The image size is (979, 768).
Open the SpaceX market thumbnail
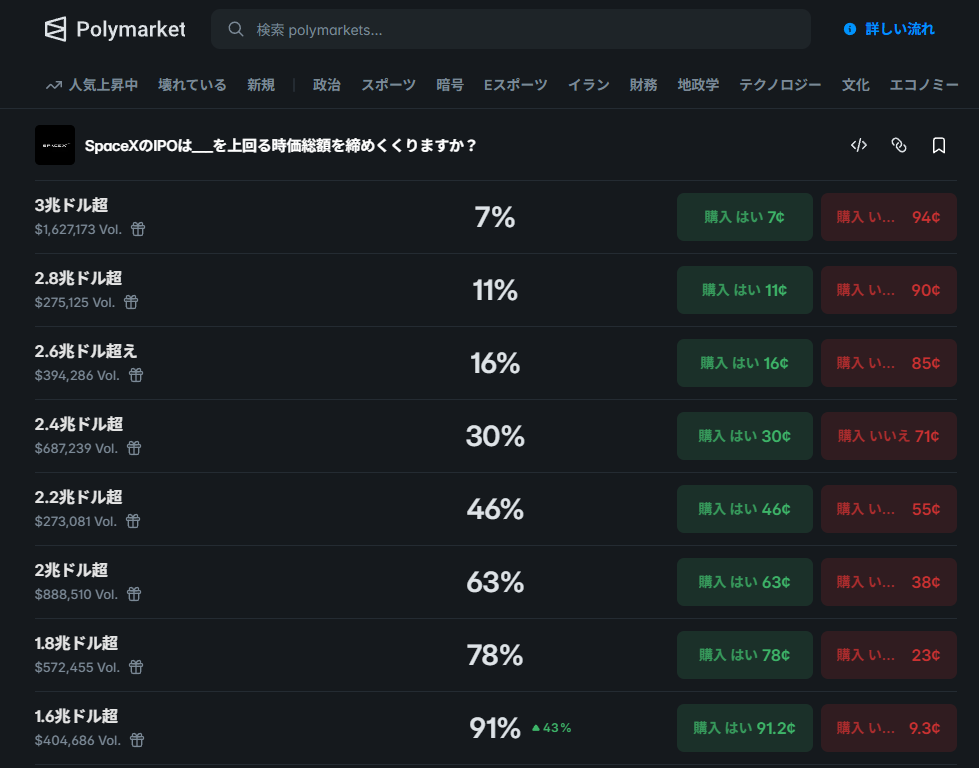click(55, 145)
